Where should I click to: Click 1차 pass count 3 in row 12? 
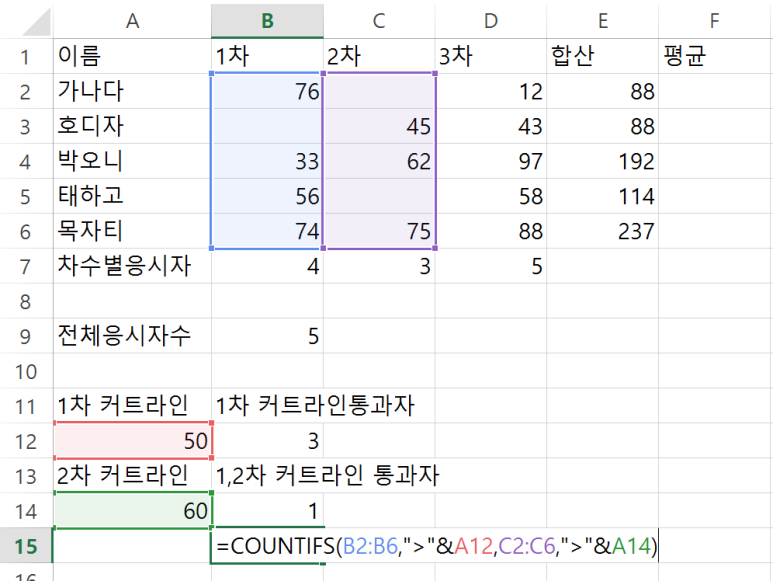267,442
